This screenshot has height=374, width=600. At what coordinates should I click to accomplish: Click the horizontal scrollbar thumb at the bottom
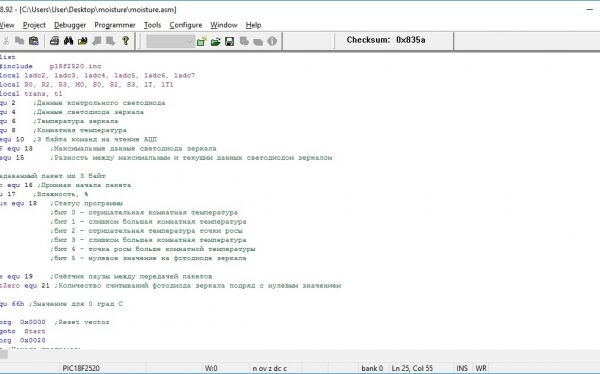[4, 355]
